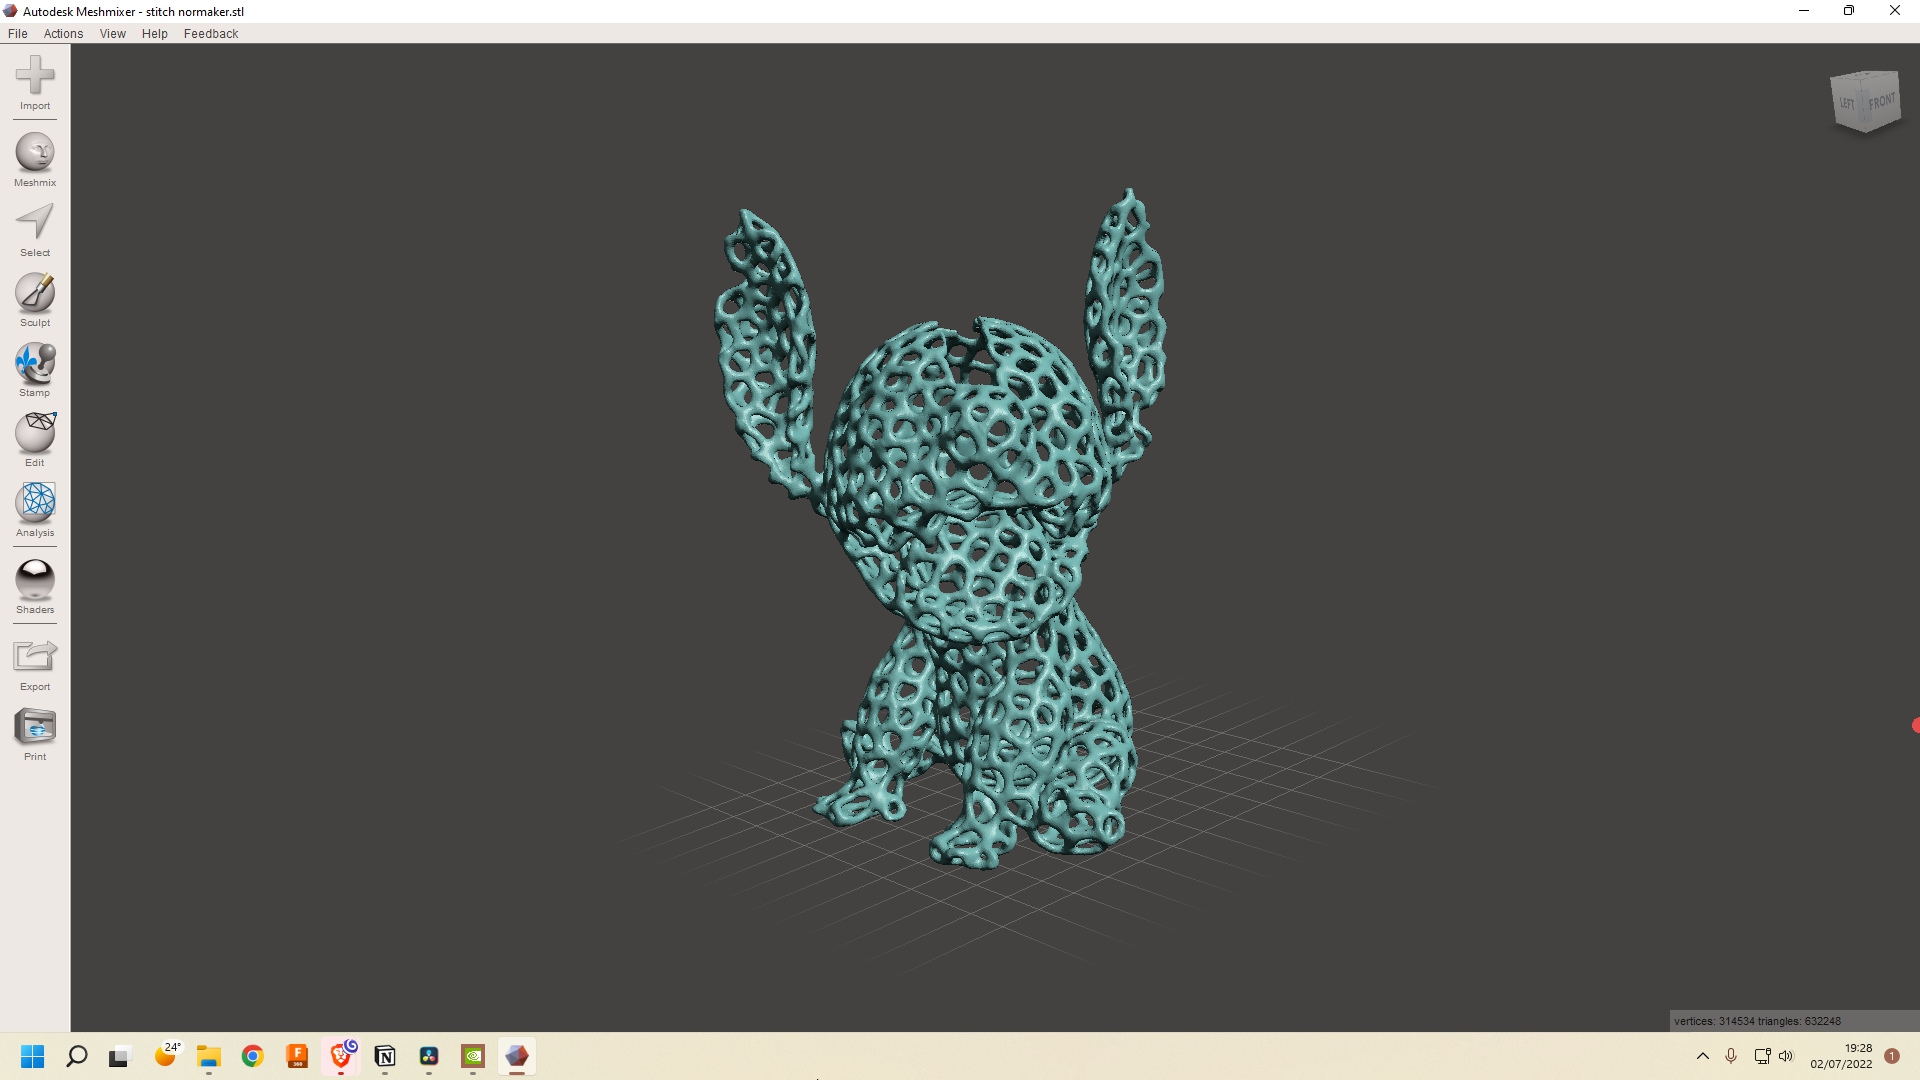Viewport: 1920px width, 1080px height.
Task: Open the View menu
Action: point(112,33)
